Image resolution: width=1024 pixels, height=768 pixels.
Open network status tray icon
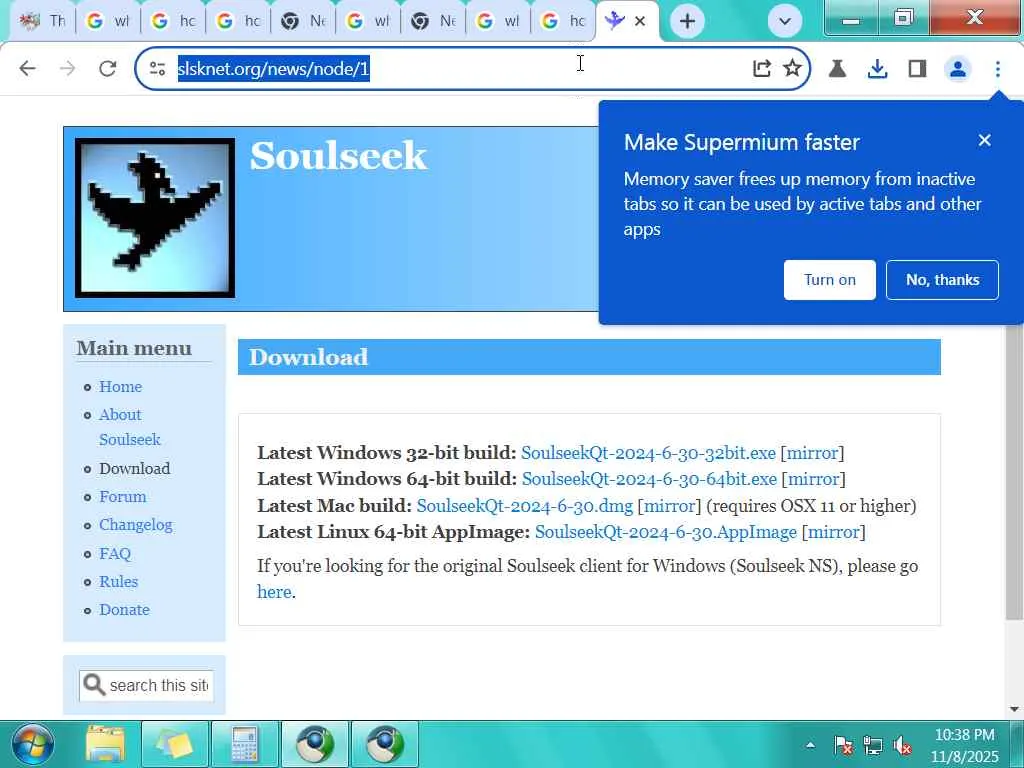tap(872, 745)
